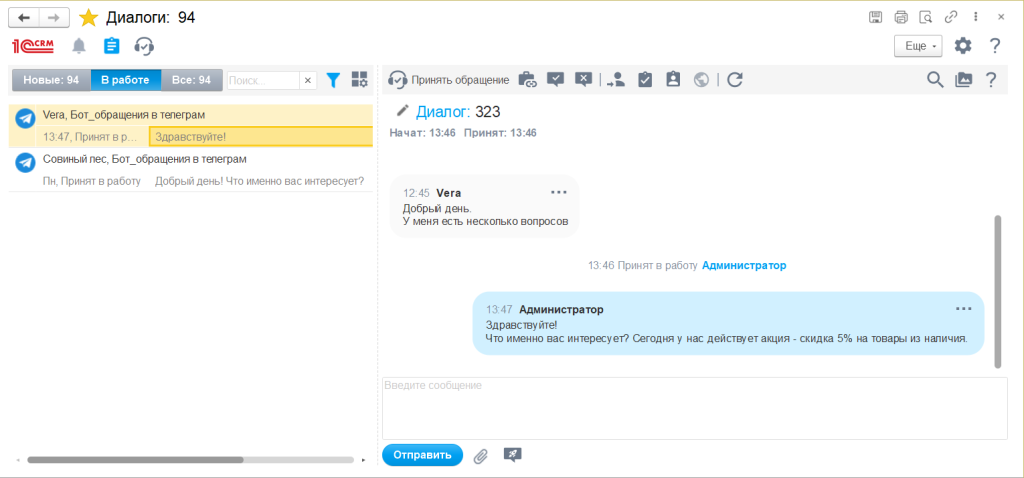Open the three-dot menu on Vera's message

[x=558, y=192]
